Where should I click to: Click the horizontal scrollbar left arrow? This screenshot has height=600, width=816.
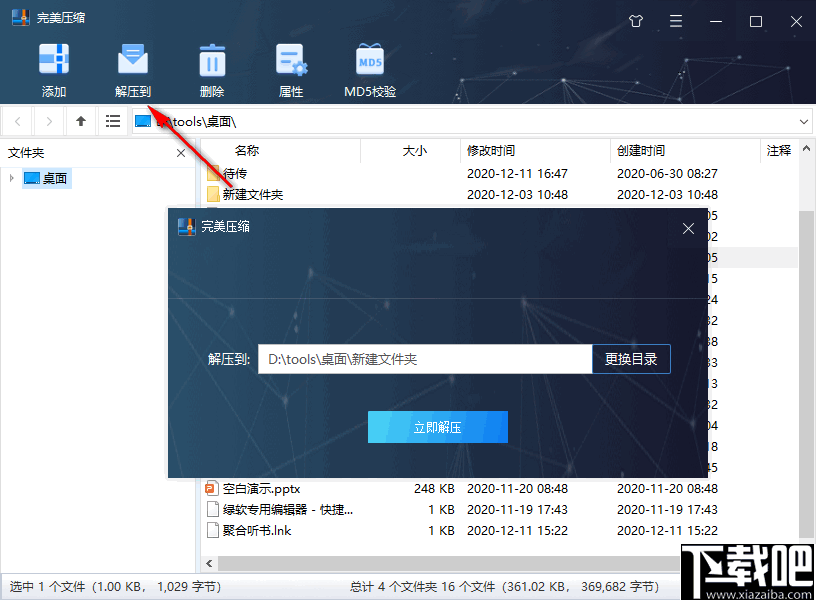tap(209, 564)
